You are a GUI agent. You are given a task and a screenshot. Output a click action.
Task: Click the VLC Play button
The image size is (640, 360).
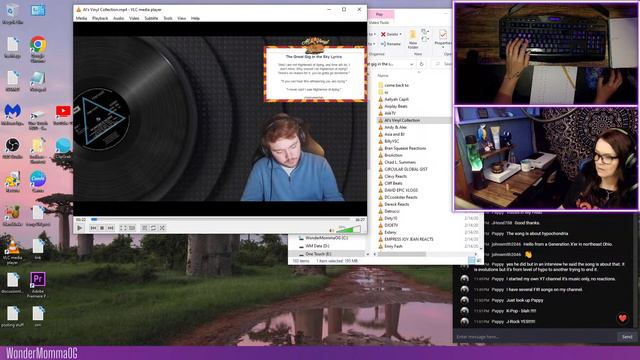(x=80, y=228)
